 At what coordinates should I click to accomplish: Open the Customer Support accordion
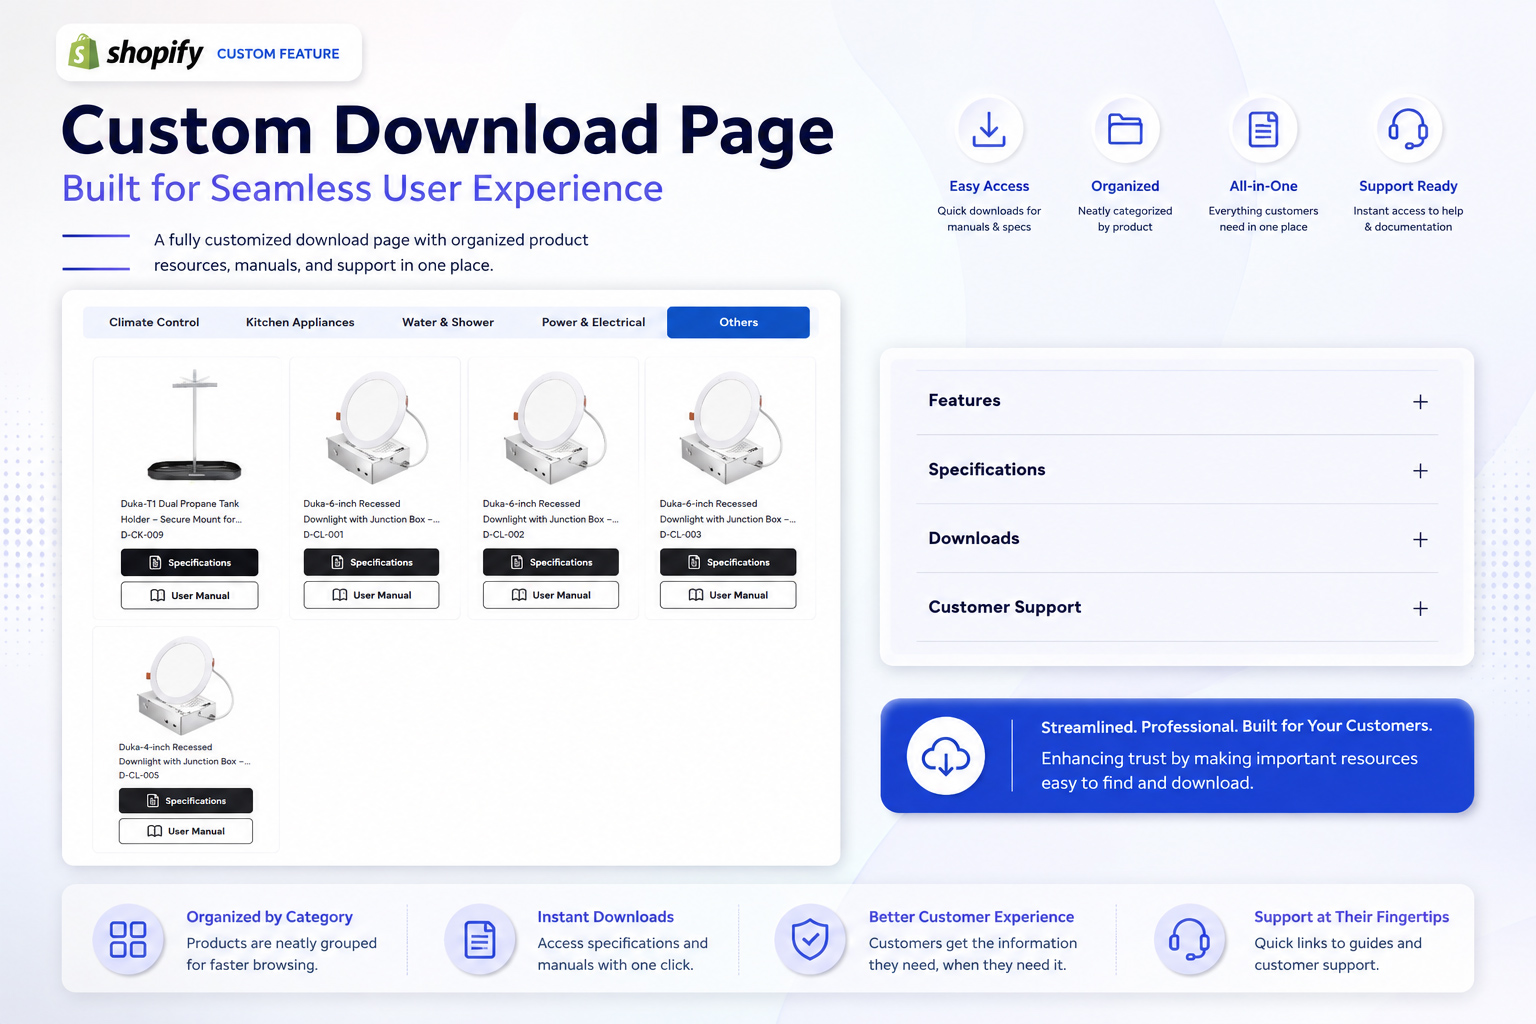tap(1177, 608)
